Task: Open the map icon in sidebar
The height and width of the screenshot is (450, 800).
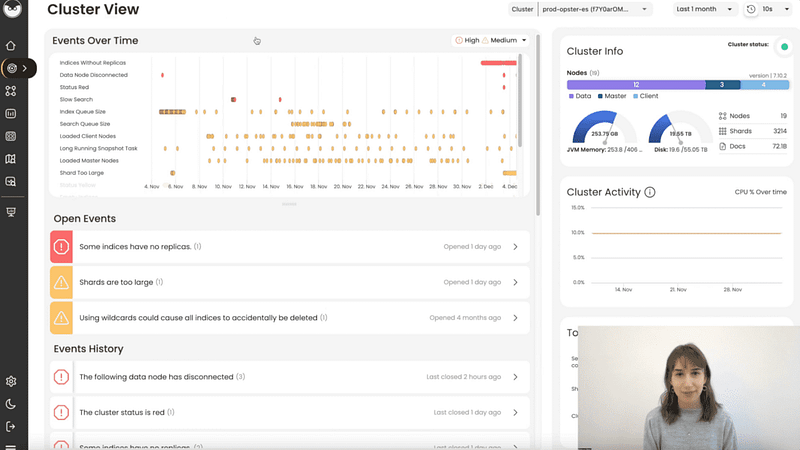Action: [x=11, y=159]
